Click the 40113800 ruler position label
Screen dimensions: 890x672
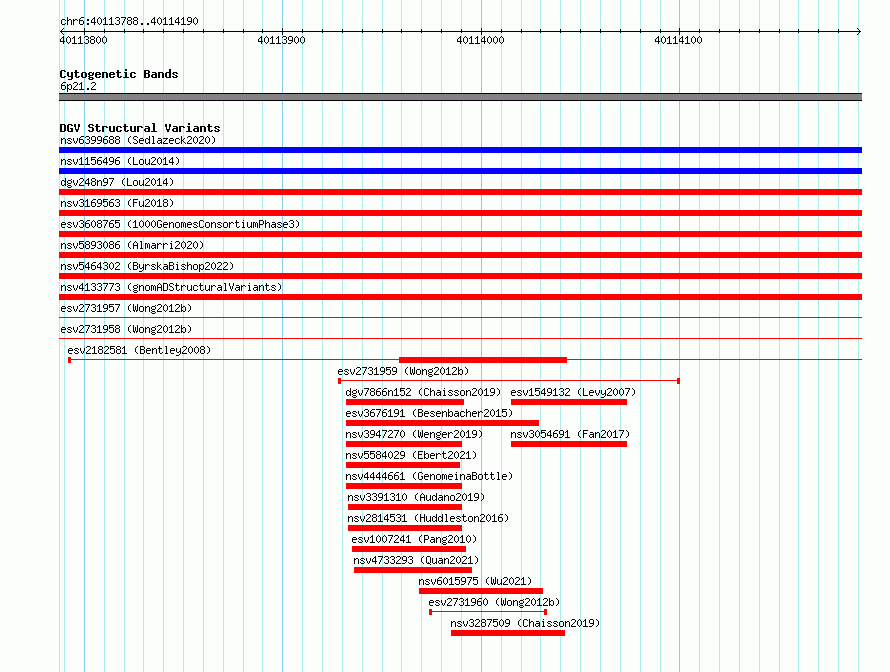coord(83,40)
